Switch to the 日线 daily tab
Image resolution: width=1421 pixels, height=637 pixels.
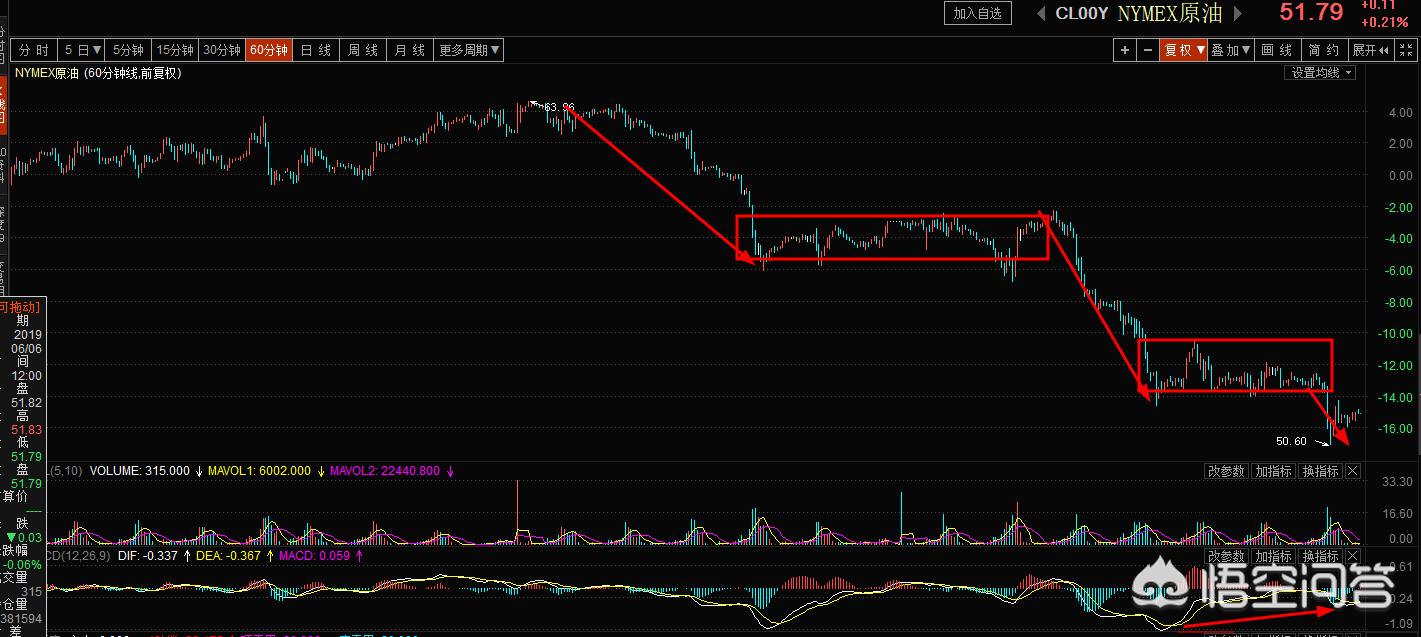pos(316,50)
